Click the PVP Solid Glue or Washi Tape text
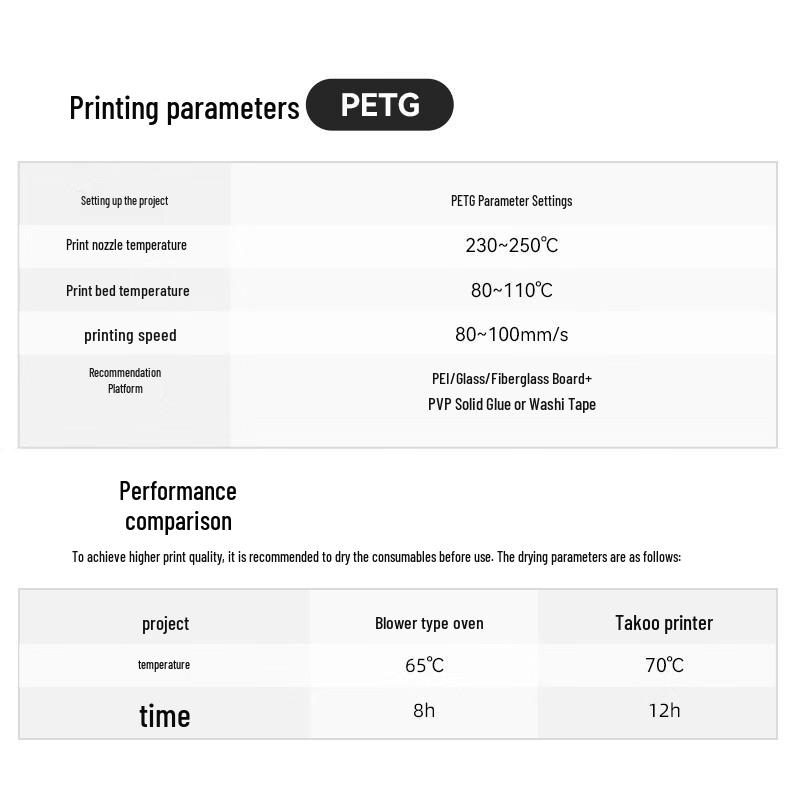Viewport: 800px width, 800px height. pos(512,405)
